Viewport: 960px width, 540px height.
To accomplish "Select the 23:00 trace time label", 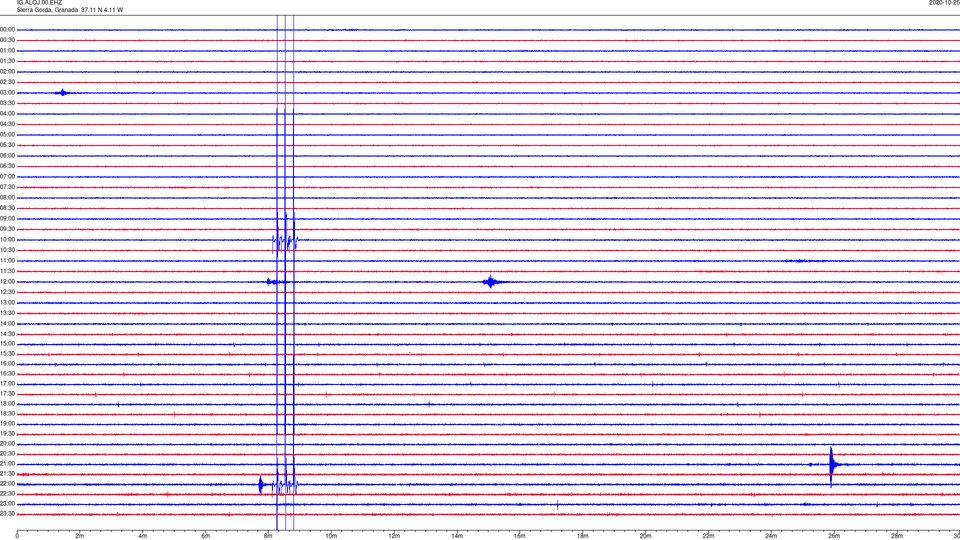I will tap(7, 504).
